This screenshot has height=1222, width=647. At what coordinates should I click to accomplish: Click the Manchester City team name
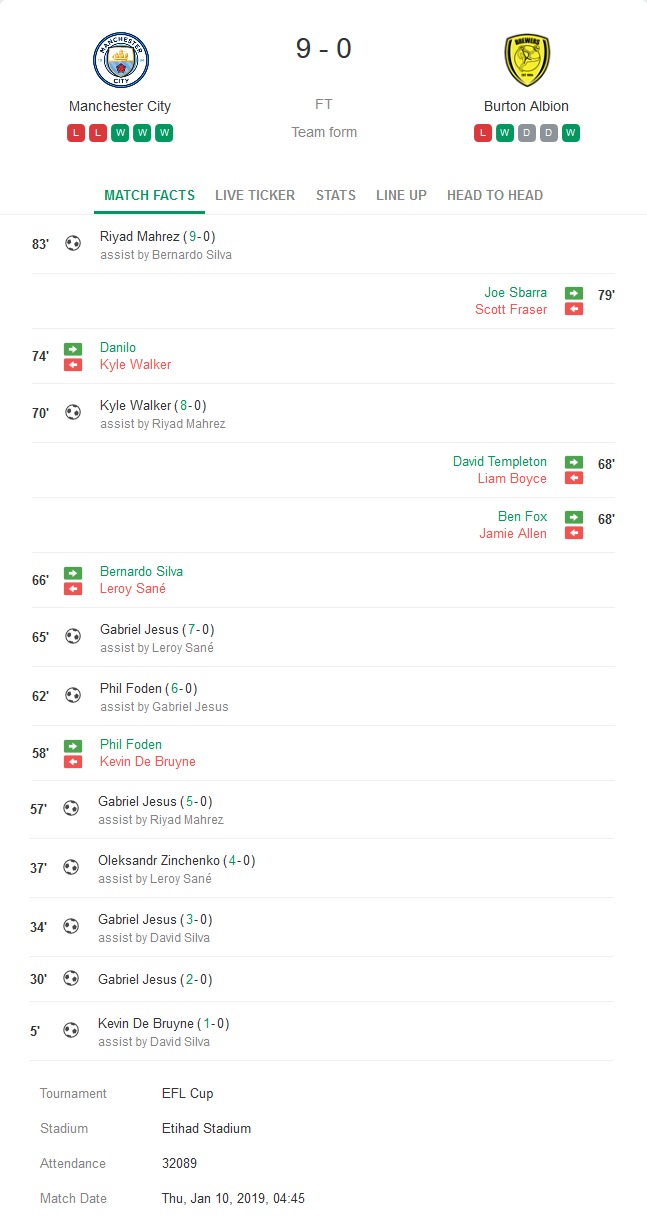[120, 106]
